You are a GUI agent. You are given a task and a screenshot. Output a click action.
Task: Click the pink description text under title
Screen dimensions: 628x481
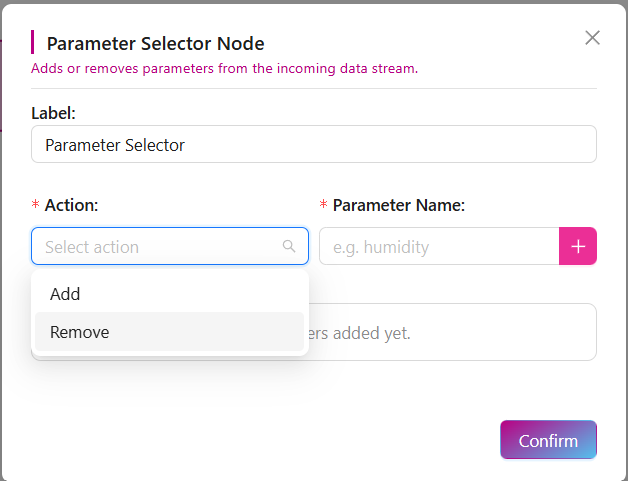[224, 69]
